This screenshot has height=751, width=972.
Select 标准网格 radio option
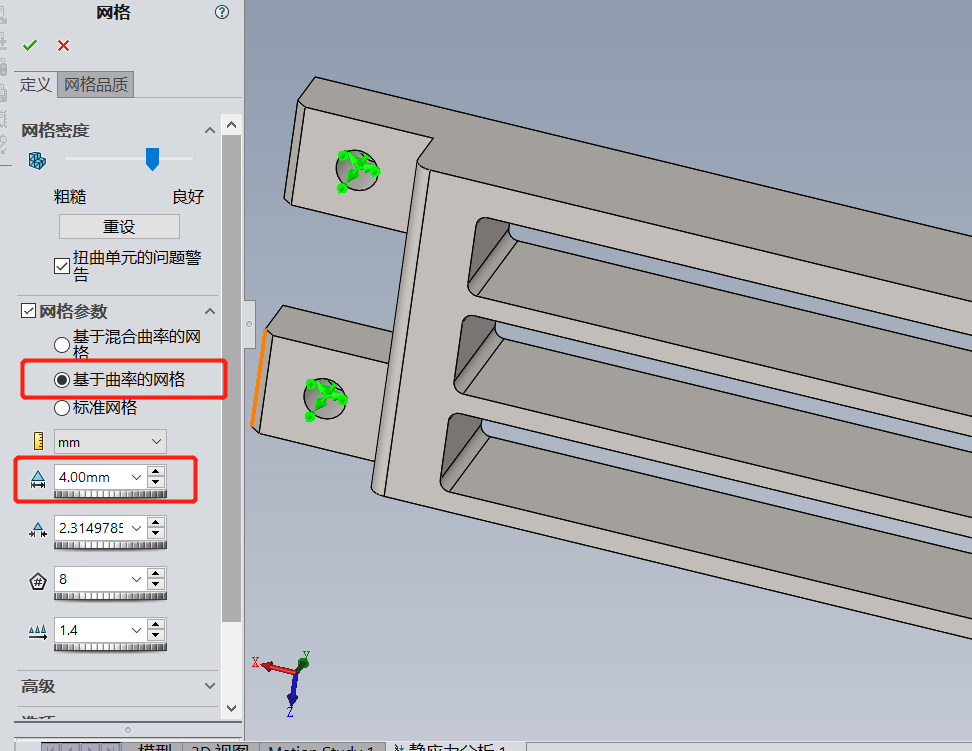pyautogui.click(x=61, y=408)
